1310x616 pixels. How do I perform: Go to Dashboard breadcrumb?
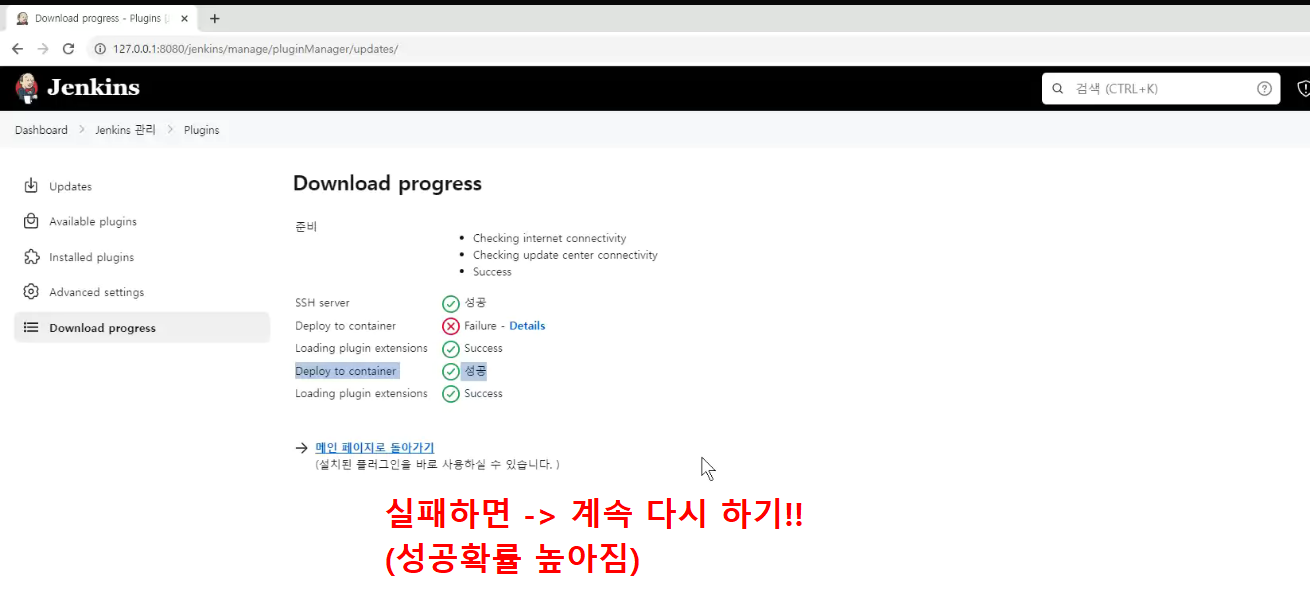tap(41, 130)
